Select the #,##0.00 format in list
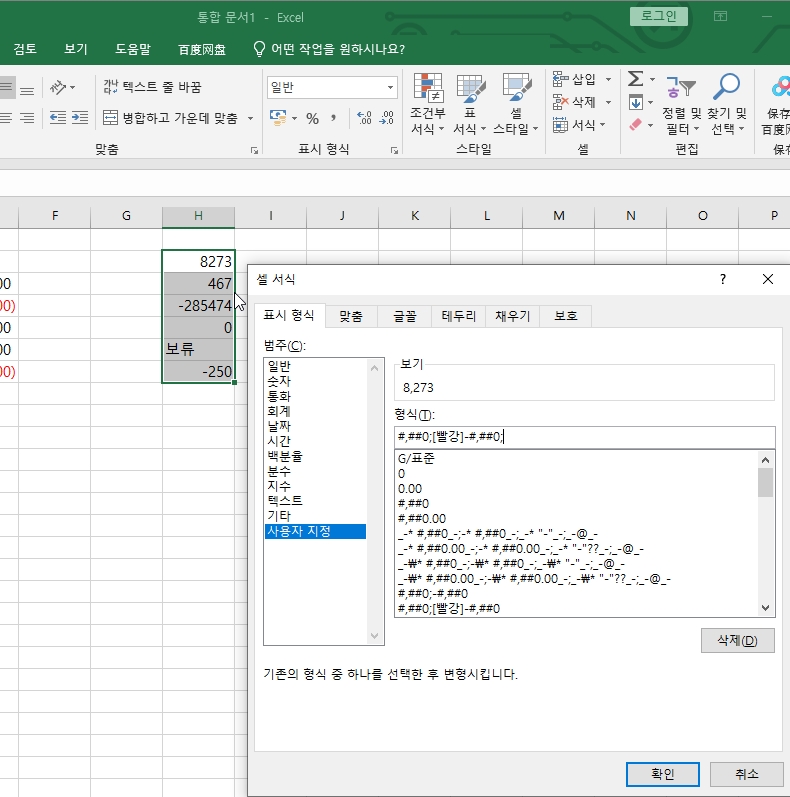This screenshot has height=797, width=790. (x=575, y=518)
